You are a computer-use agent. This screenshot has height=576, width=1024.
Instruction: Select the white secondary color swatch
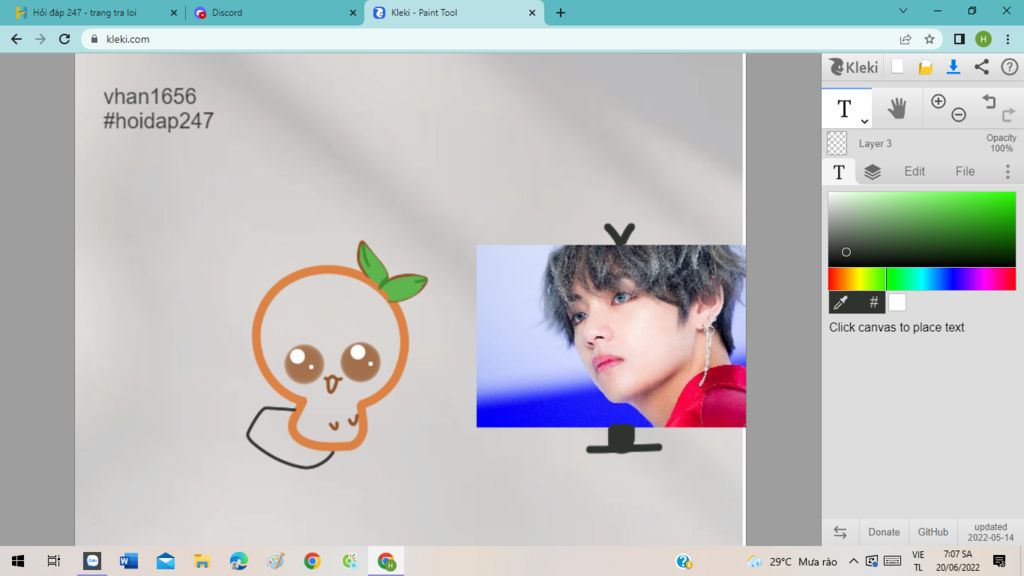tap(897, 302)
